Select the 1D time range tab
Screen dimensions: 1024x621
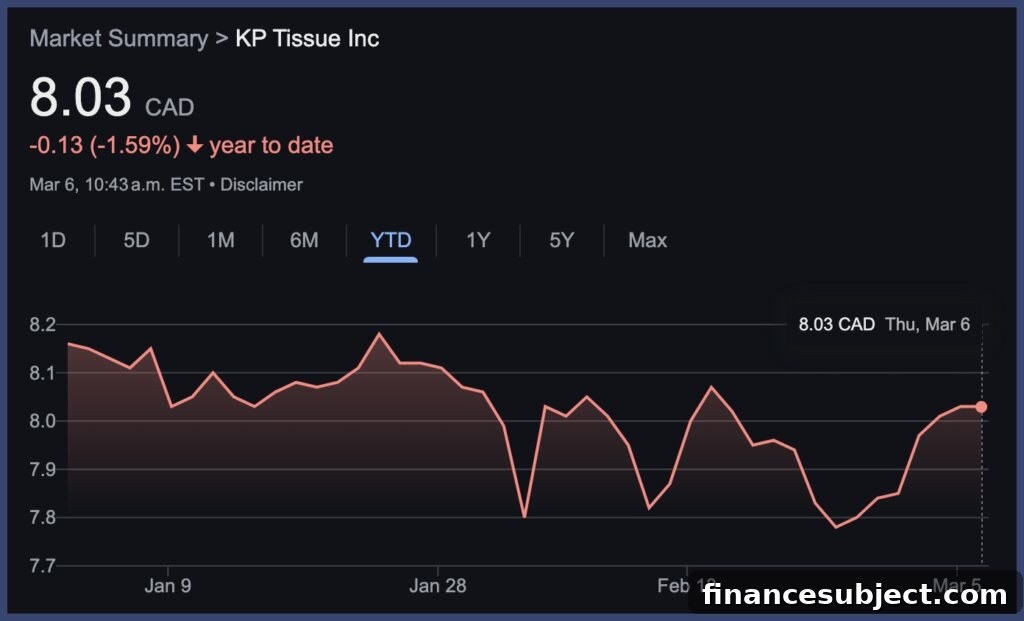[x=53, y=240]
